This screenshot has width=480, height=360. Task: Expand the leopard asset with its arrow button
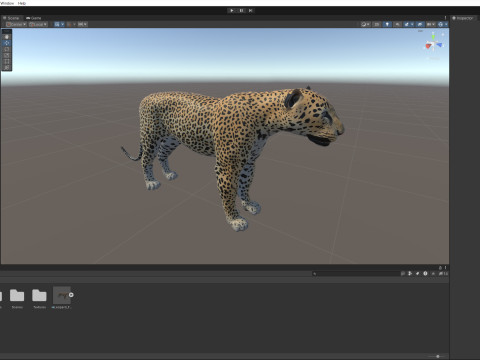click(x=71, y=295)
